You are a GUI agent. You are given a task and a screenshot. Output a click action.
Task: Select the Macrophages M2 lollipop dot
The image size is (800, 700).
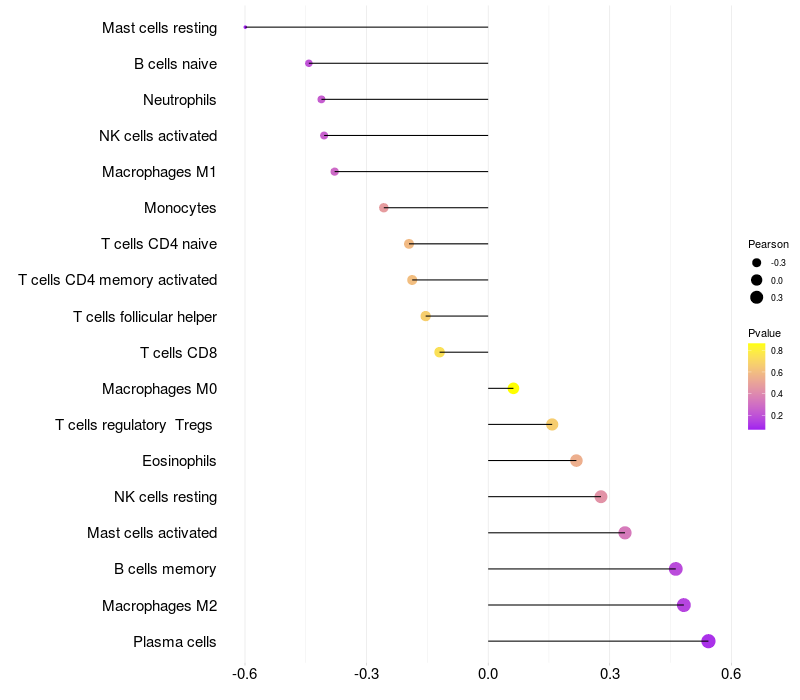[x=684, y=605]
